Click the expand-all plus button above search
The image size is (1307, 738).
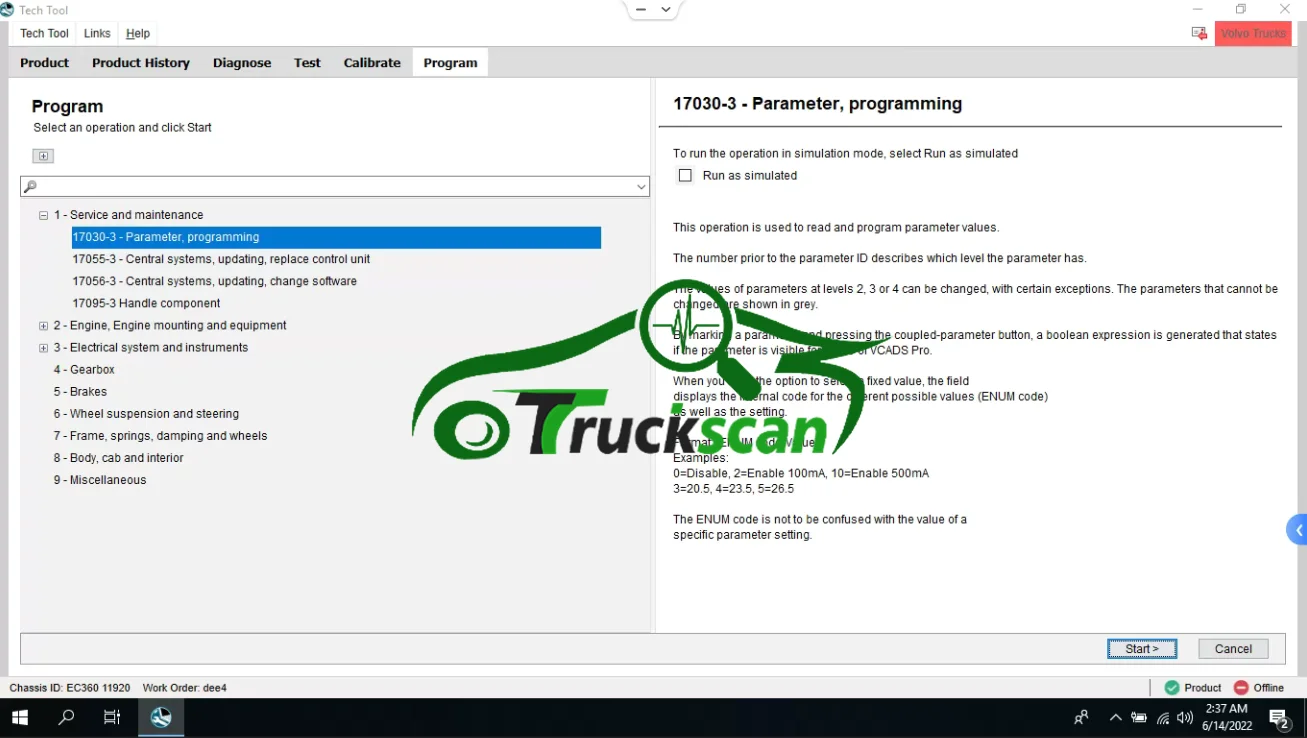[43, 156]
